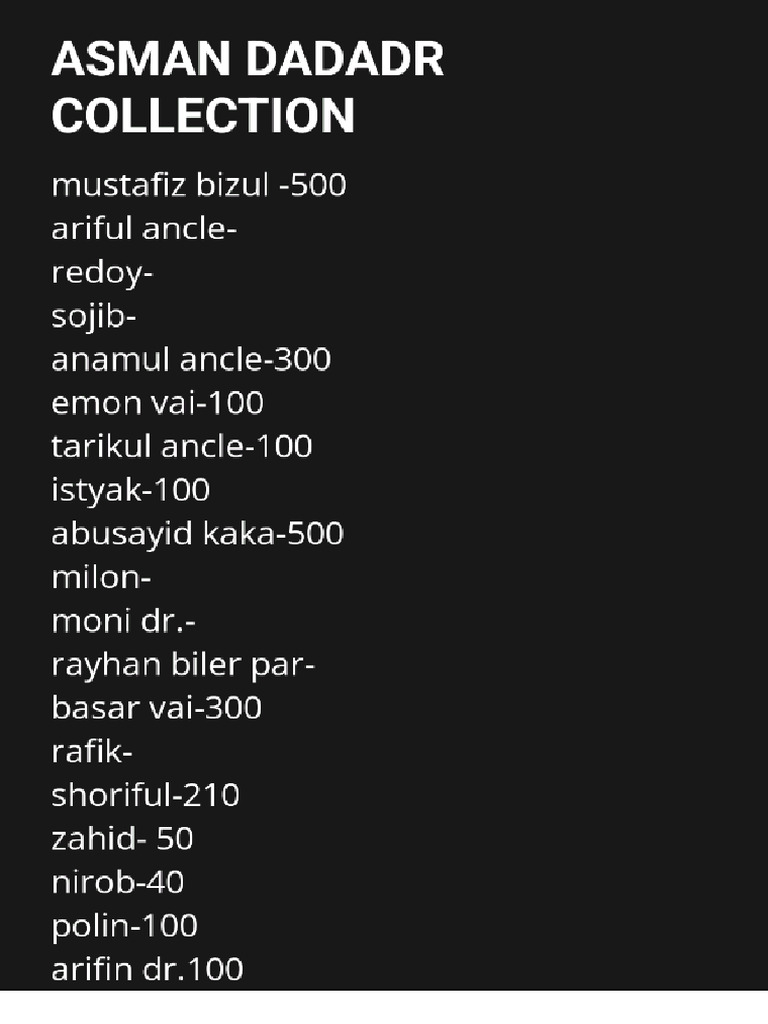Click the abusayid kaka-500 line
The image size is (768, 1024).
[x=197, y=534]
